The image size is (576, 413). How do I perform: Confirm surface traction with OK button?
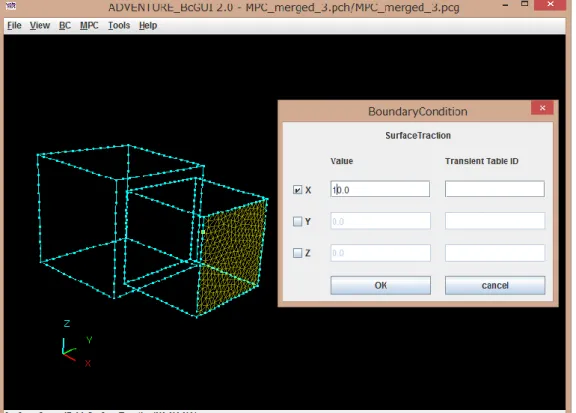(381, 285)
